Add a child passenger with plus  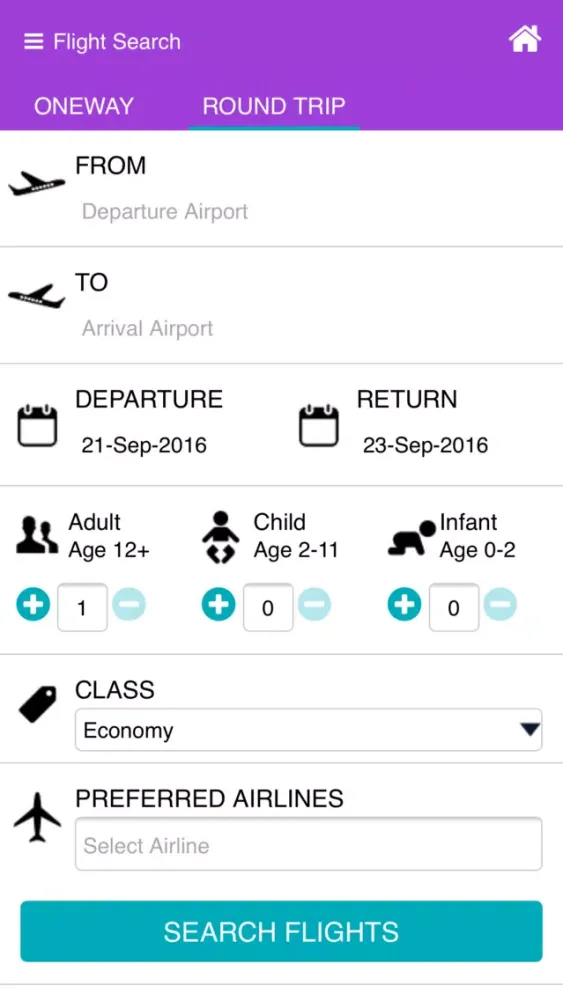click(x=219, y=605)
